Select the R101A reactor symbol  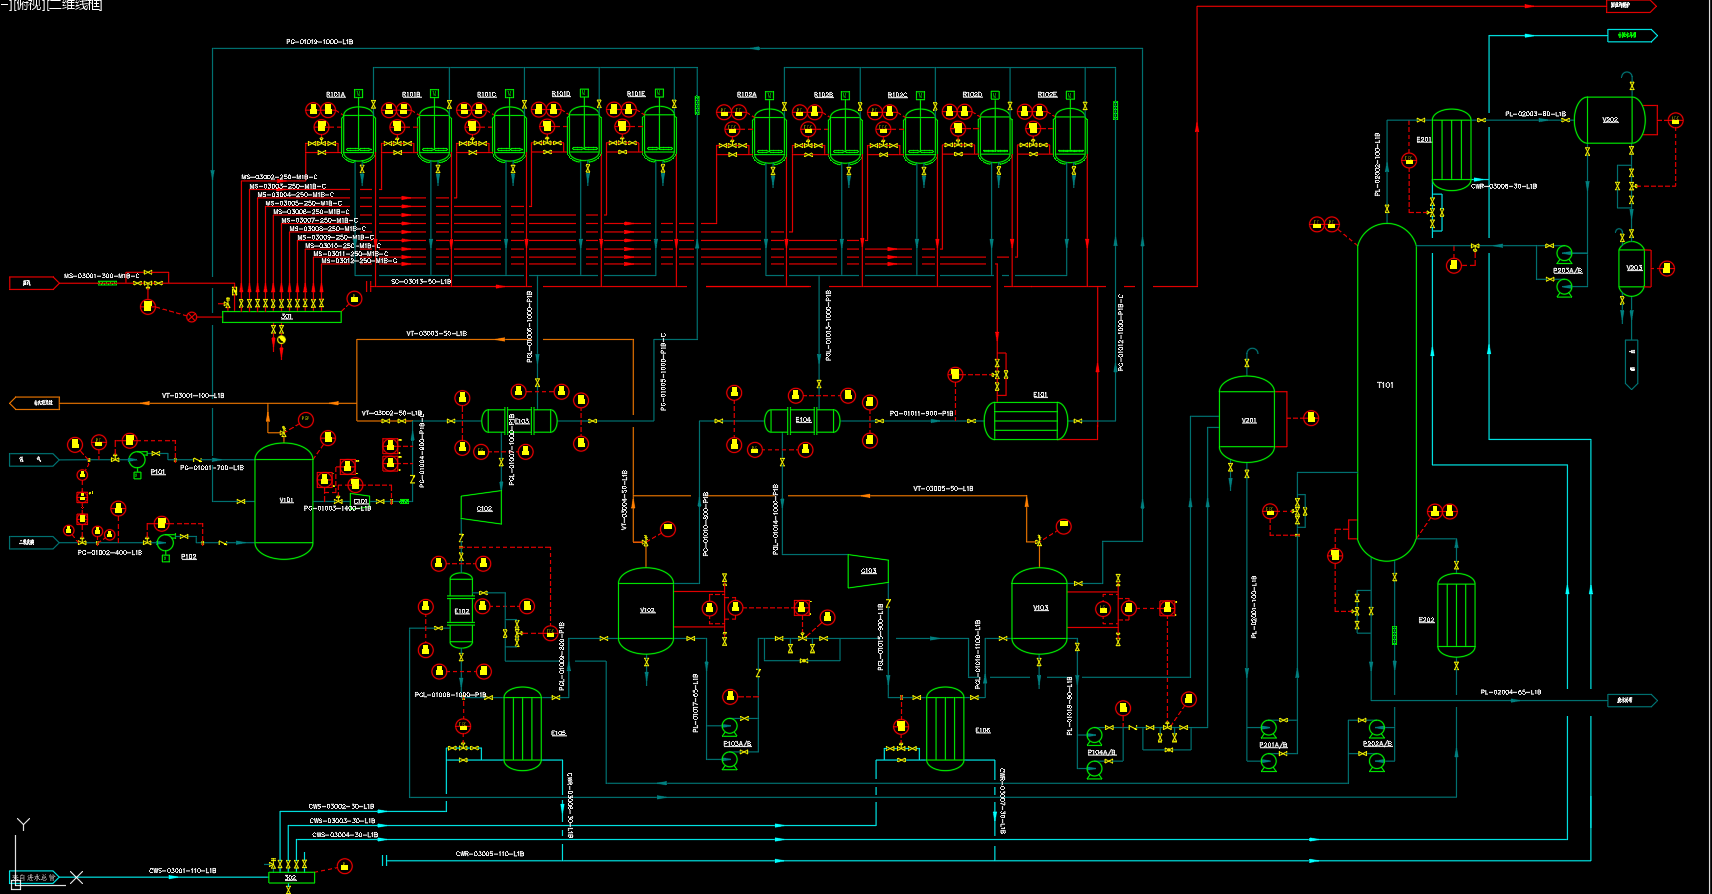[x=358, y=135]
